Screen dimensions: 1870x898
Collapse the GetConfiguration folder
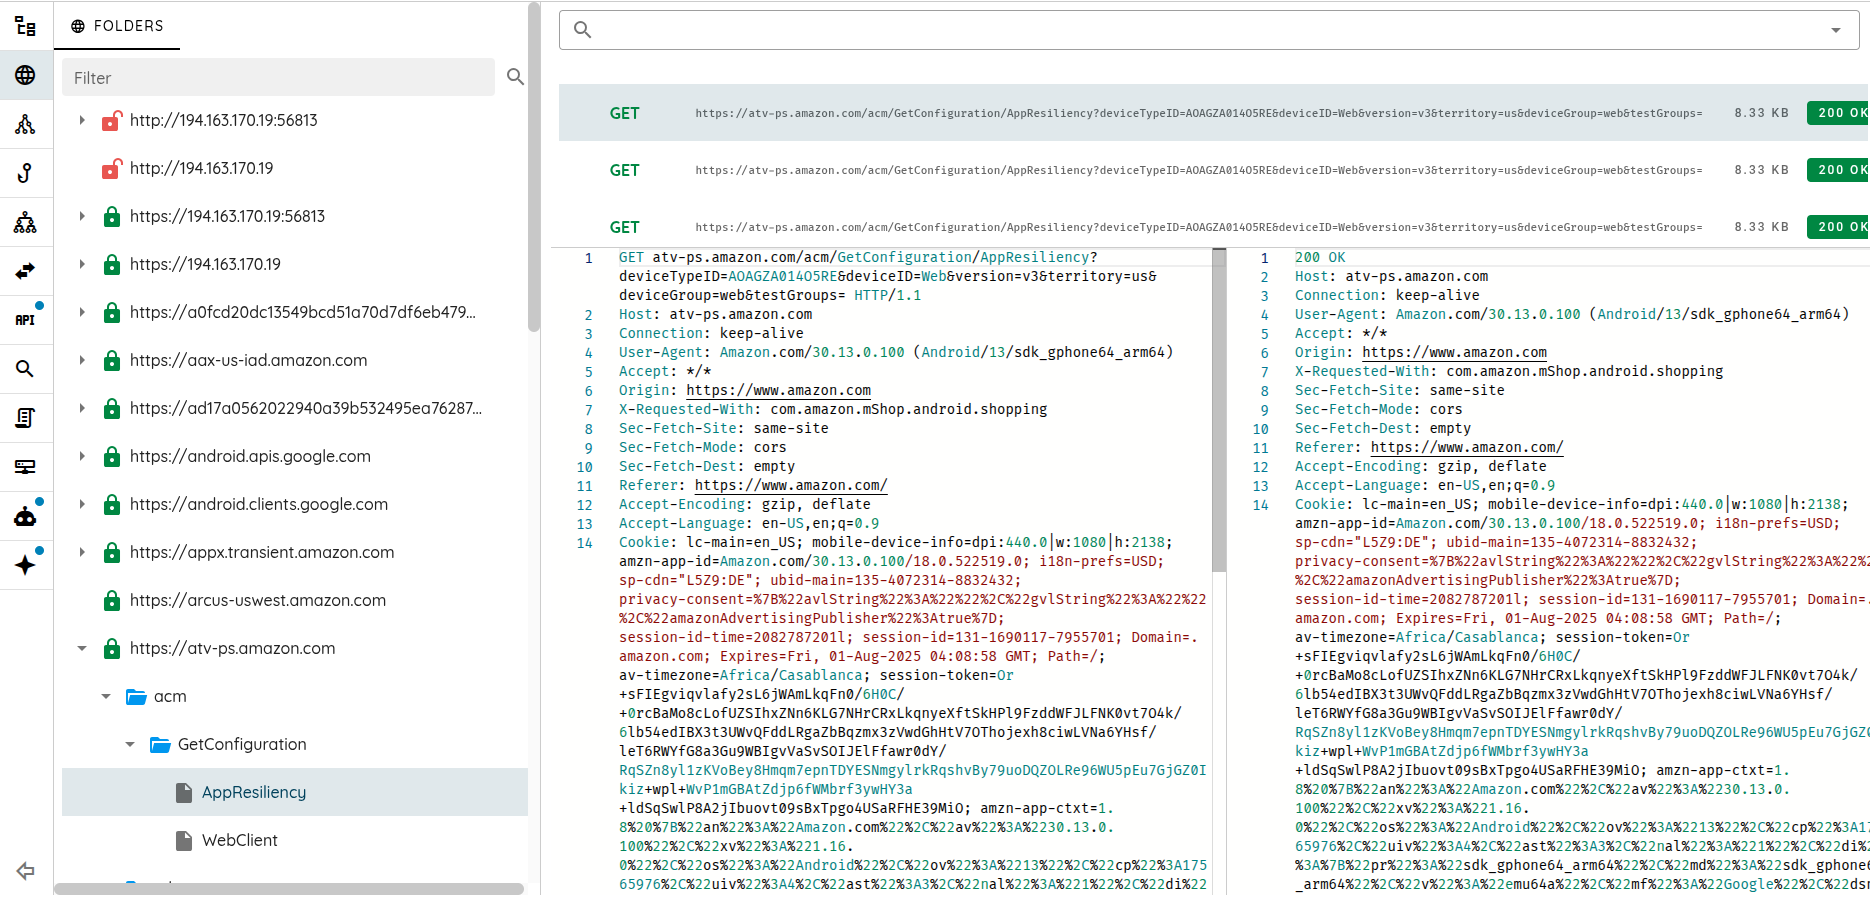(130, 744)
